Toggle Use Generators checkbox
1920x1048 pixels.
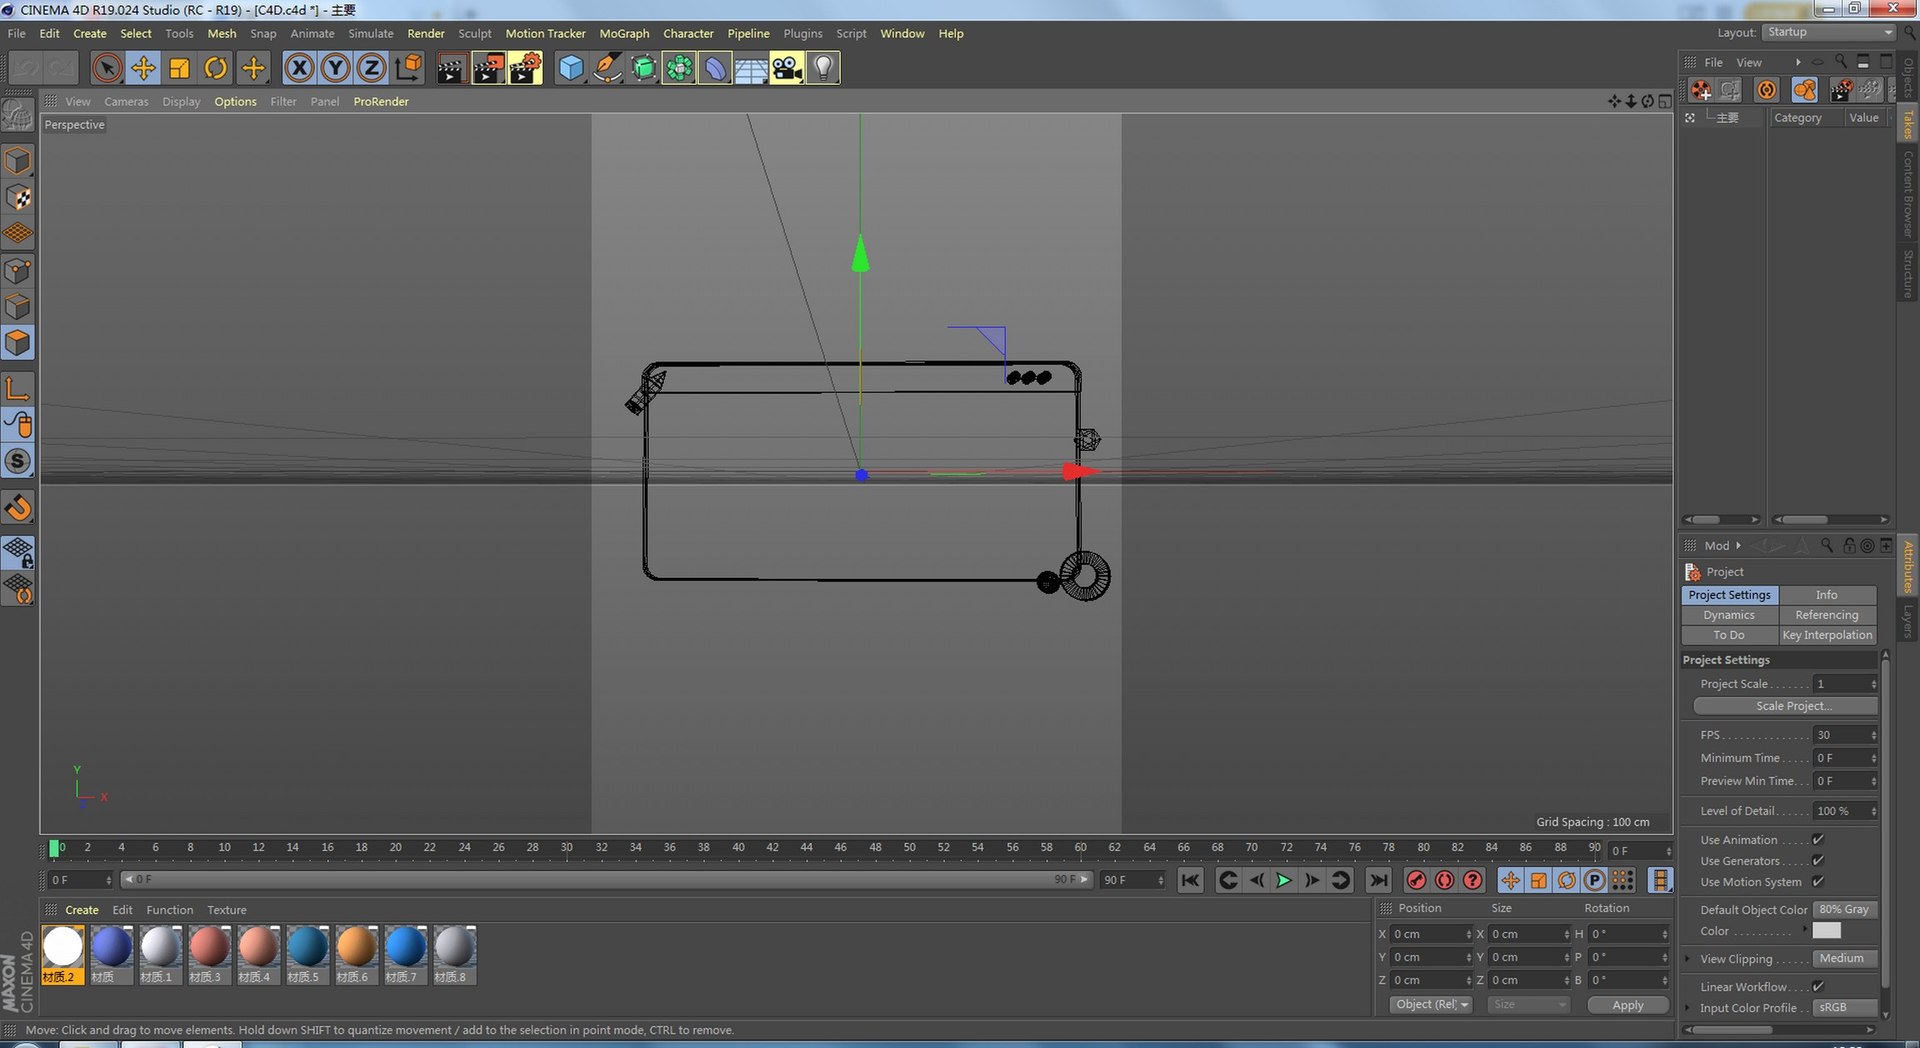[1818, 860]
